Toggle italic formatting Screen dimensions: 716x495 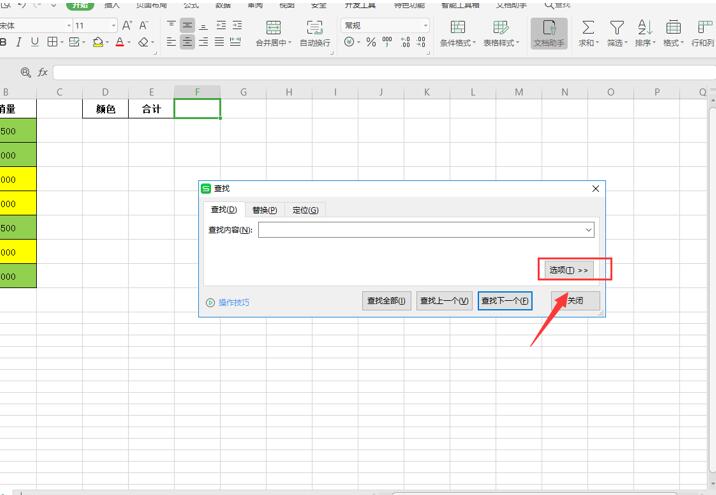(19, 42)
